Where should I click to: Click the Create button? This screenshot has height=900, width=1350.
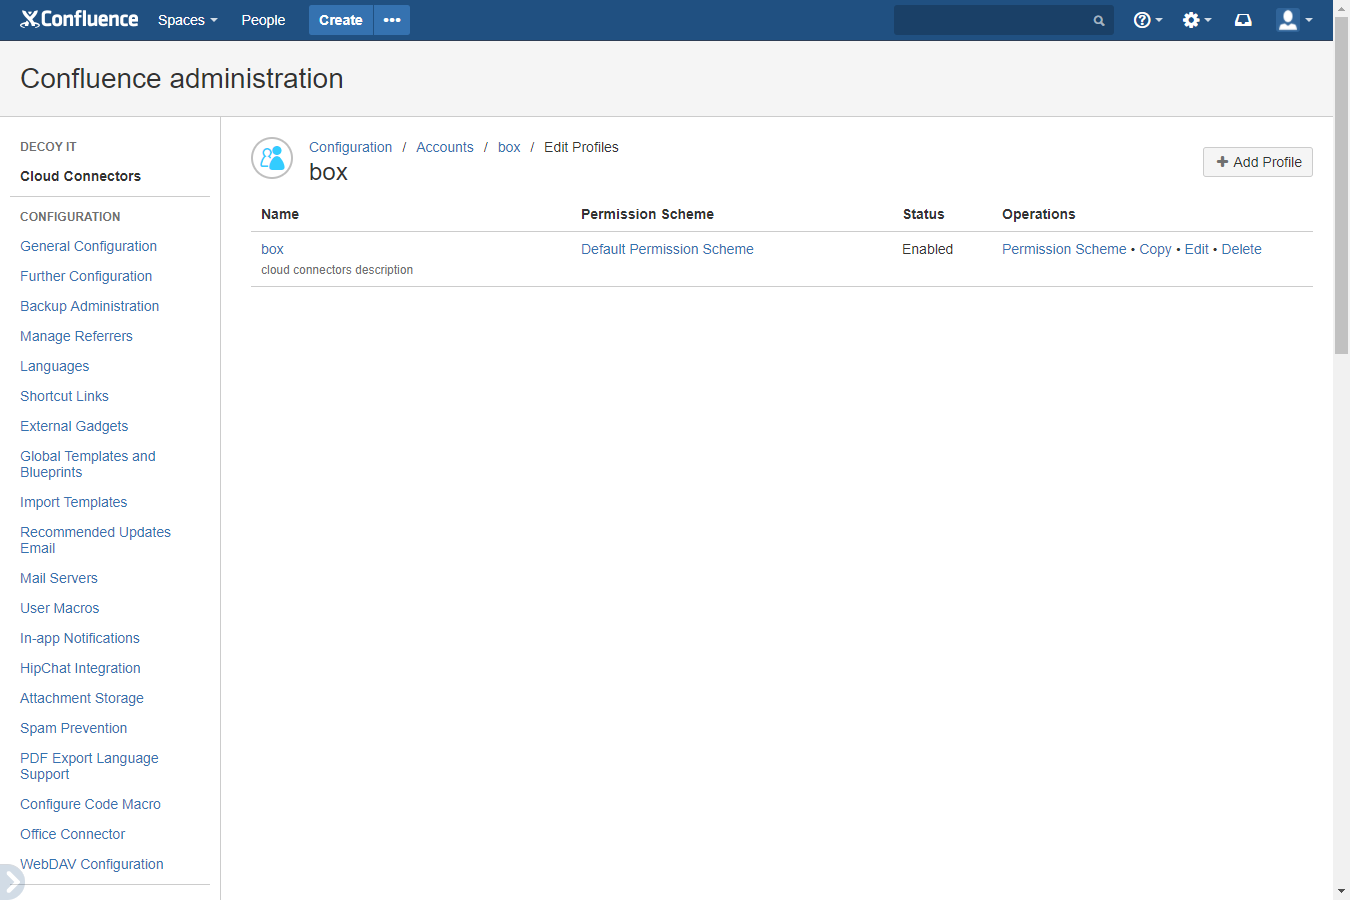pos(341,20)
